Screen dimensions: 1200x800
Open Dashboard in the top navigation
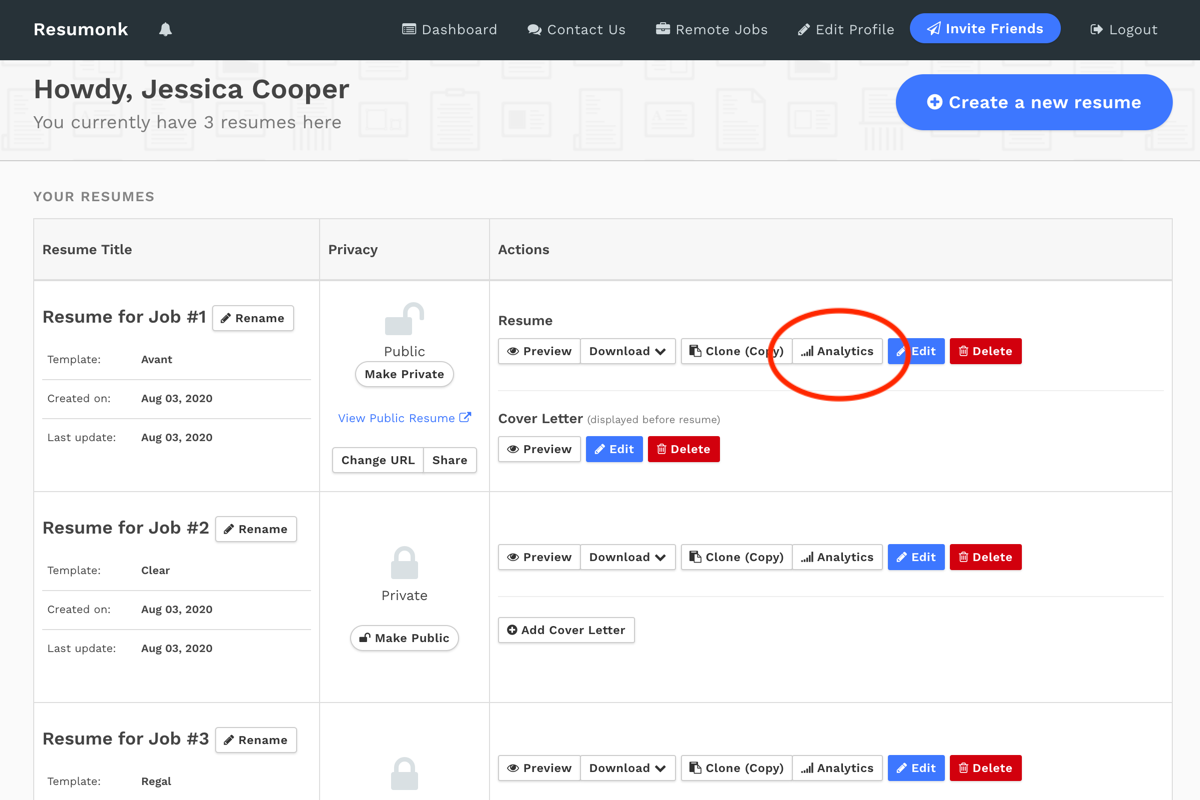click(x=449, y=30)
